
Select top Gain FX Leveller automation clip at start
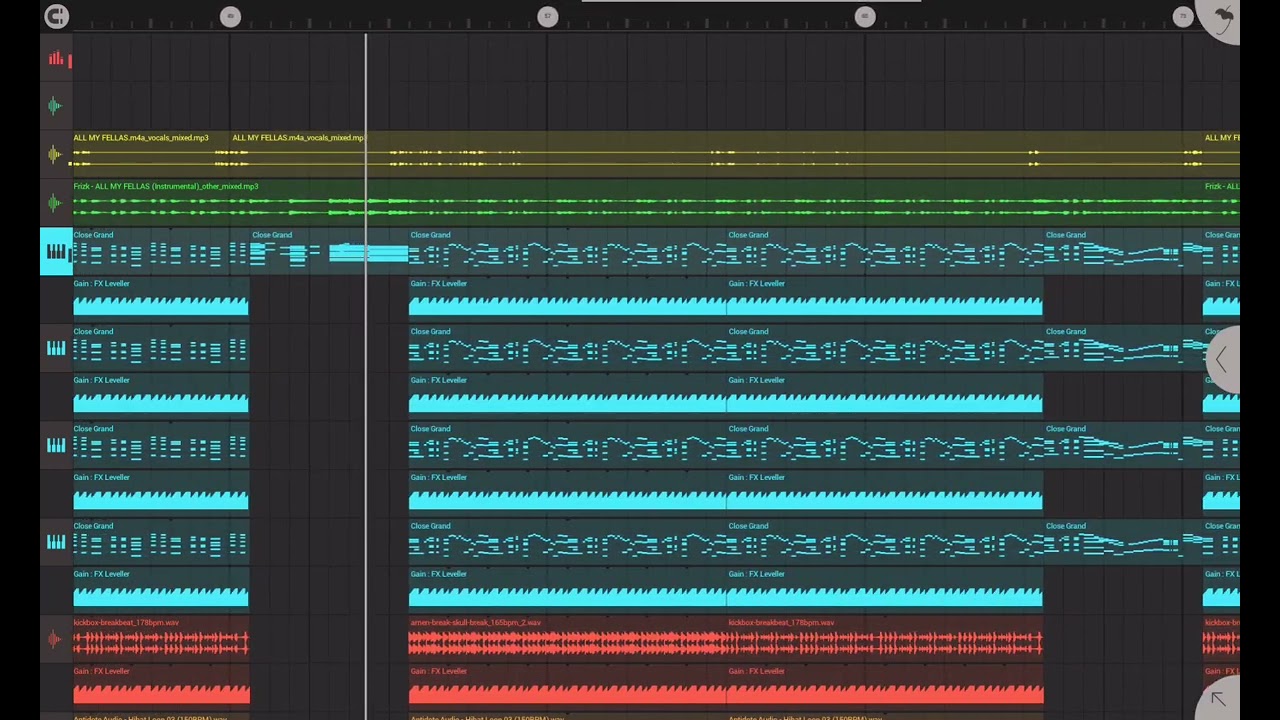161,299
